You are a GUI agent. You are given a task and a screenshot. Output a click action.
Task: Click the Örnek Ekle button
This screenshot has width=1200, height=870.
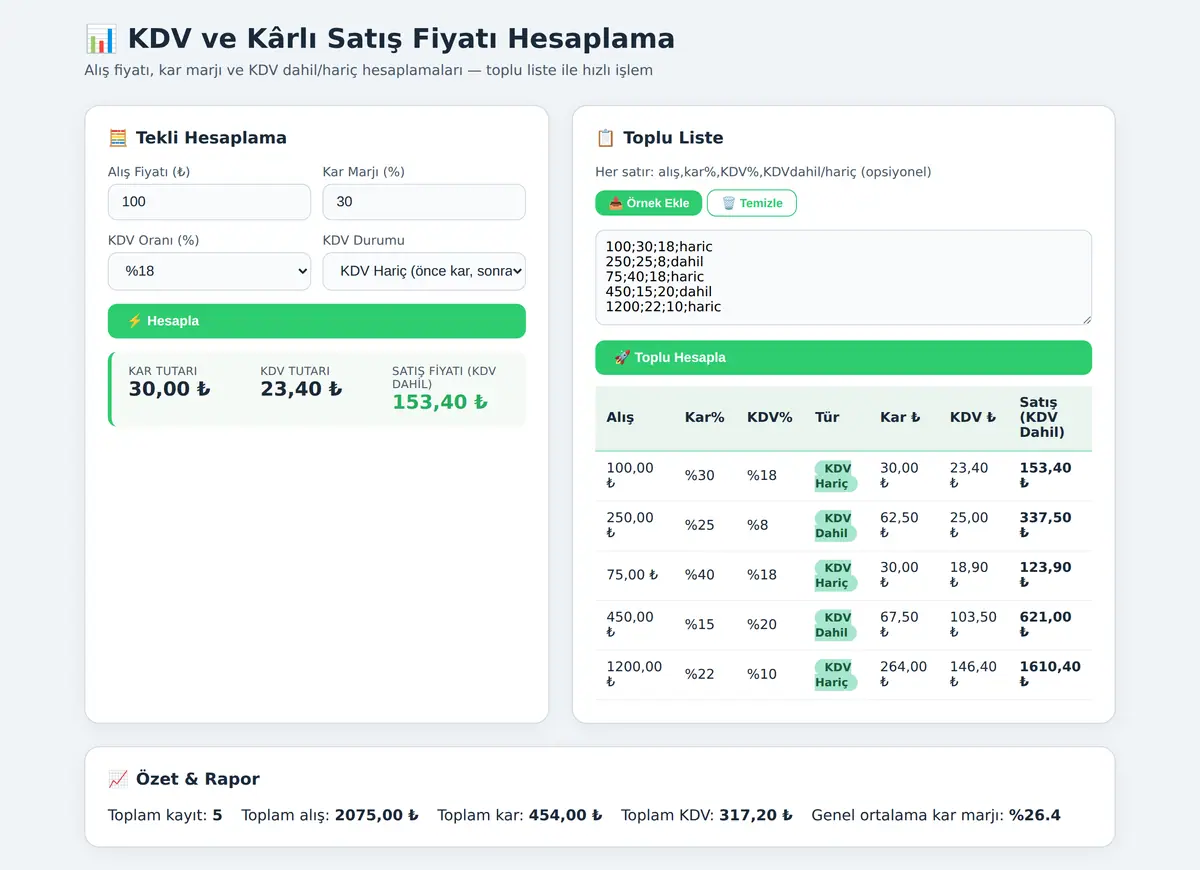coord(648,203)
